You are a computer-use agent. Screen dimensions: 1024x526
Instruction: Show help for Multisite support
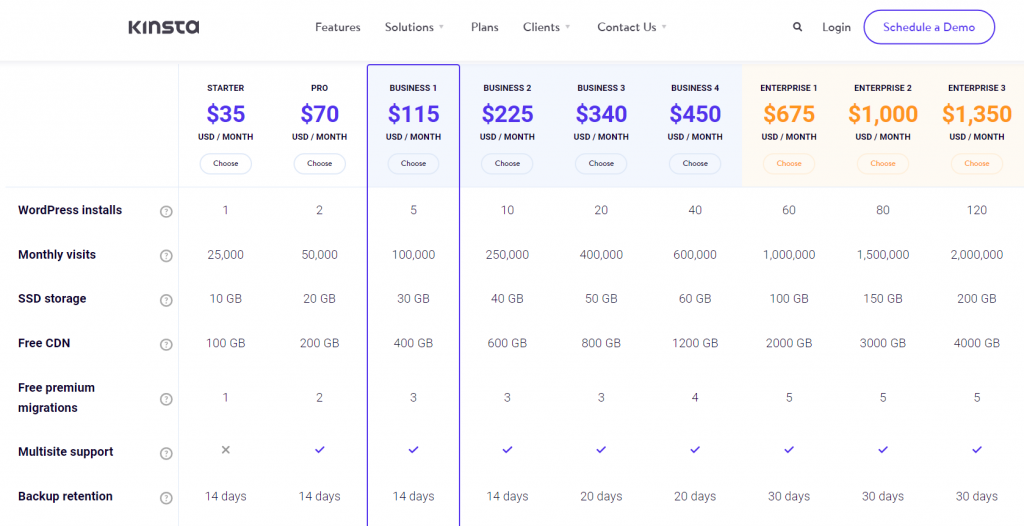(x=167, y=453)
